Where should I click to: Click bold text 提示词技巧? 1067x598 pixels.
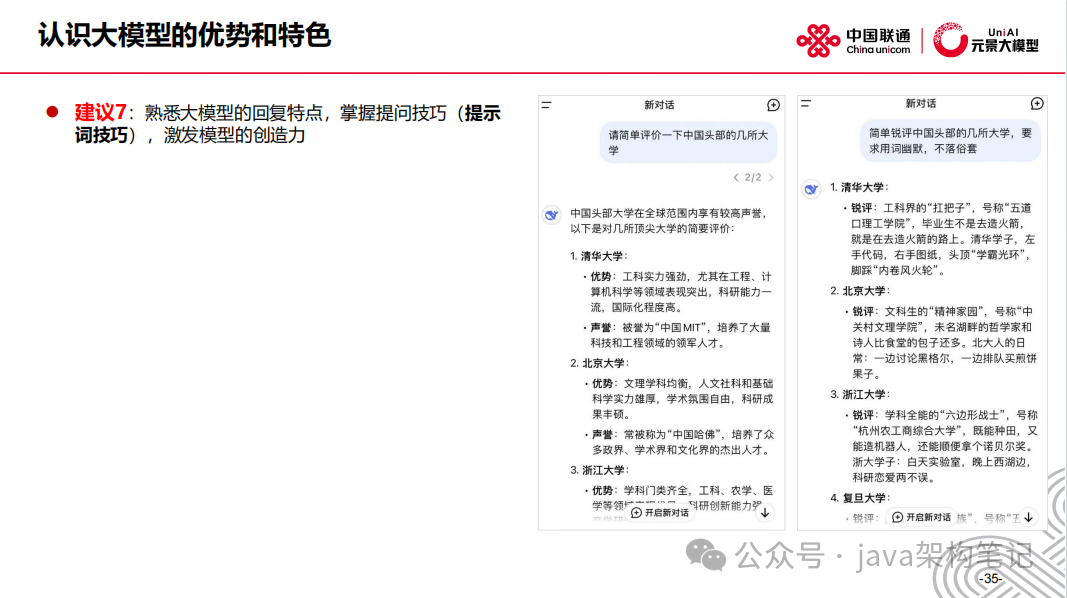(x=287, y=124)
